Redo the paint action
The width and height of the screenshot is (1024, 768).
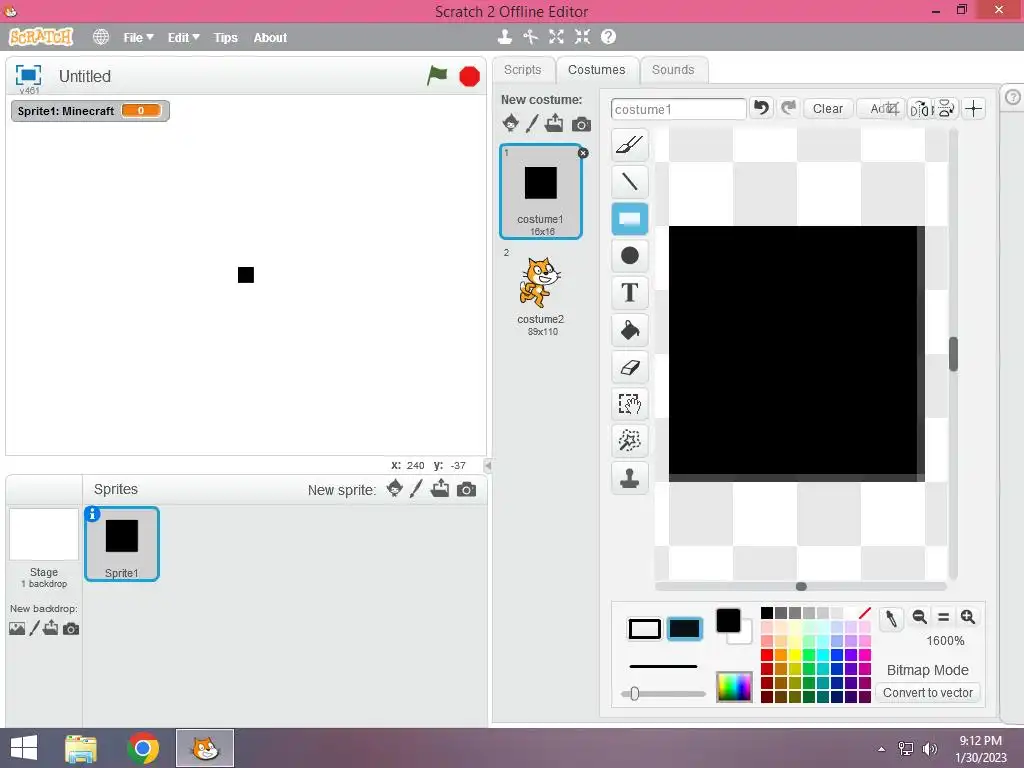788,108
